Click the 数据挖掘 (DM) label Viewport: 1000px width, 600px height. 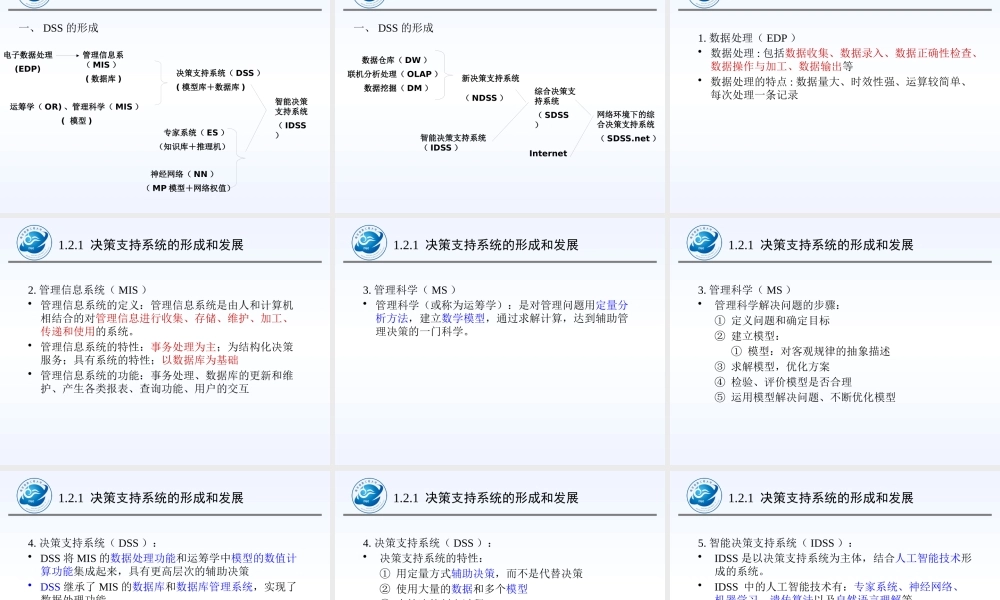(x=395, y=88)
